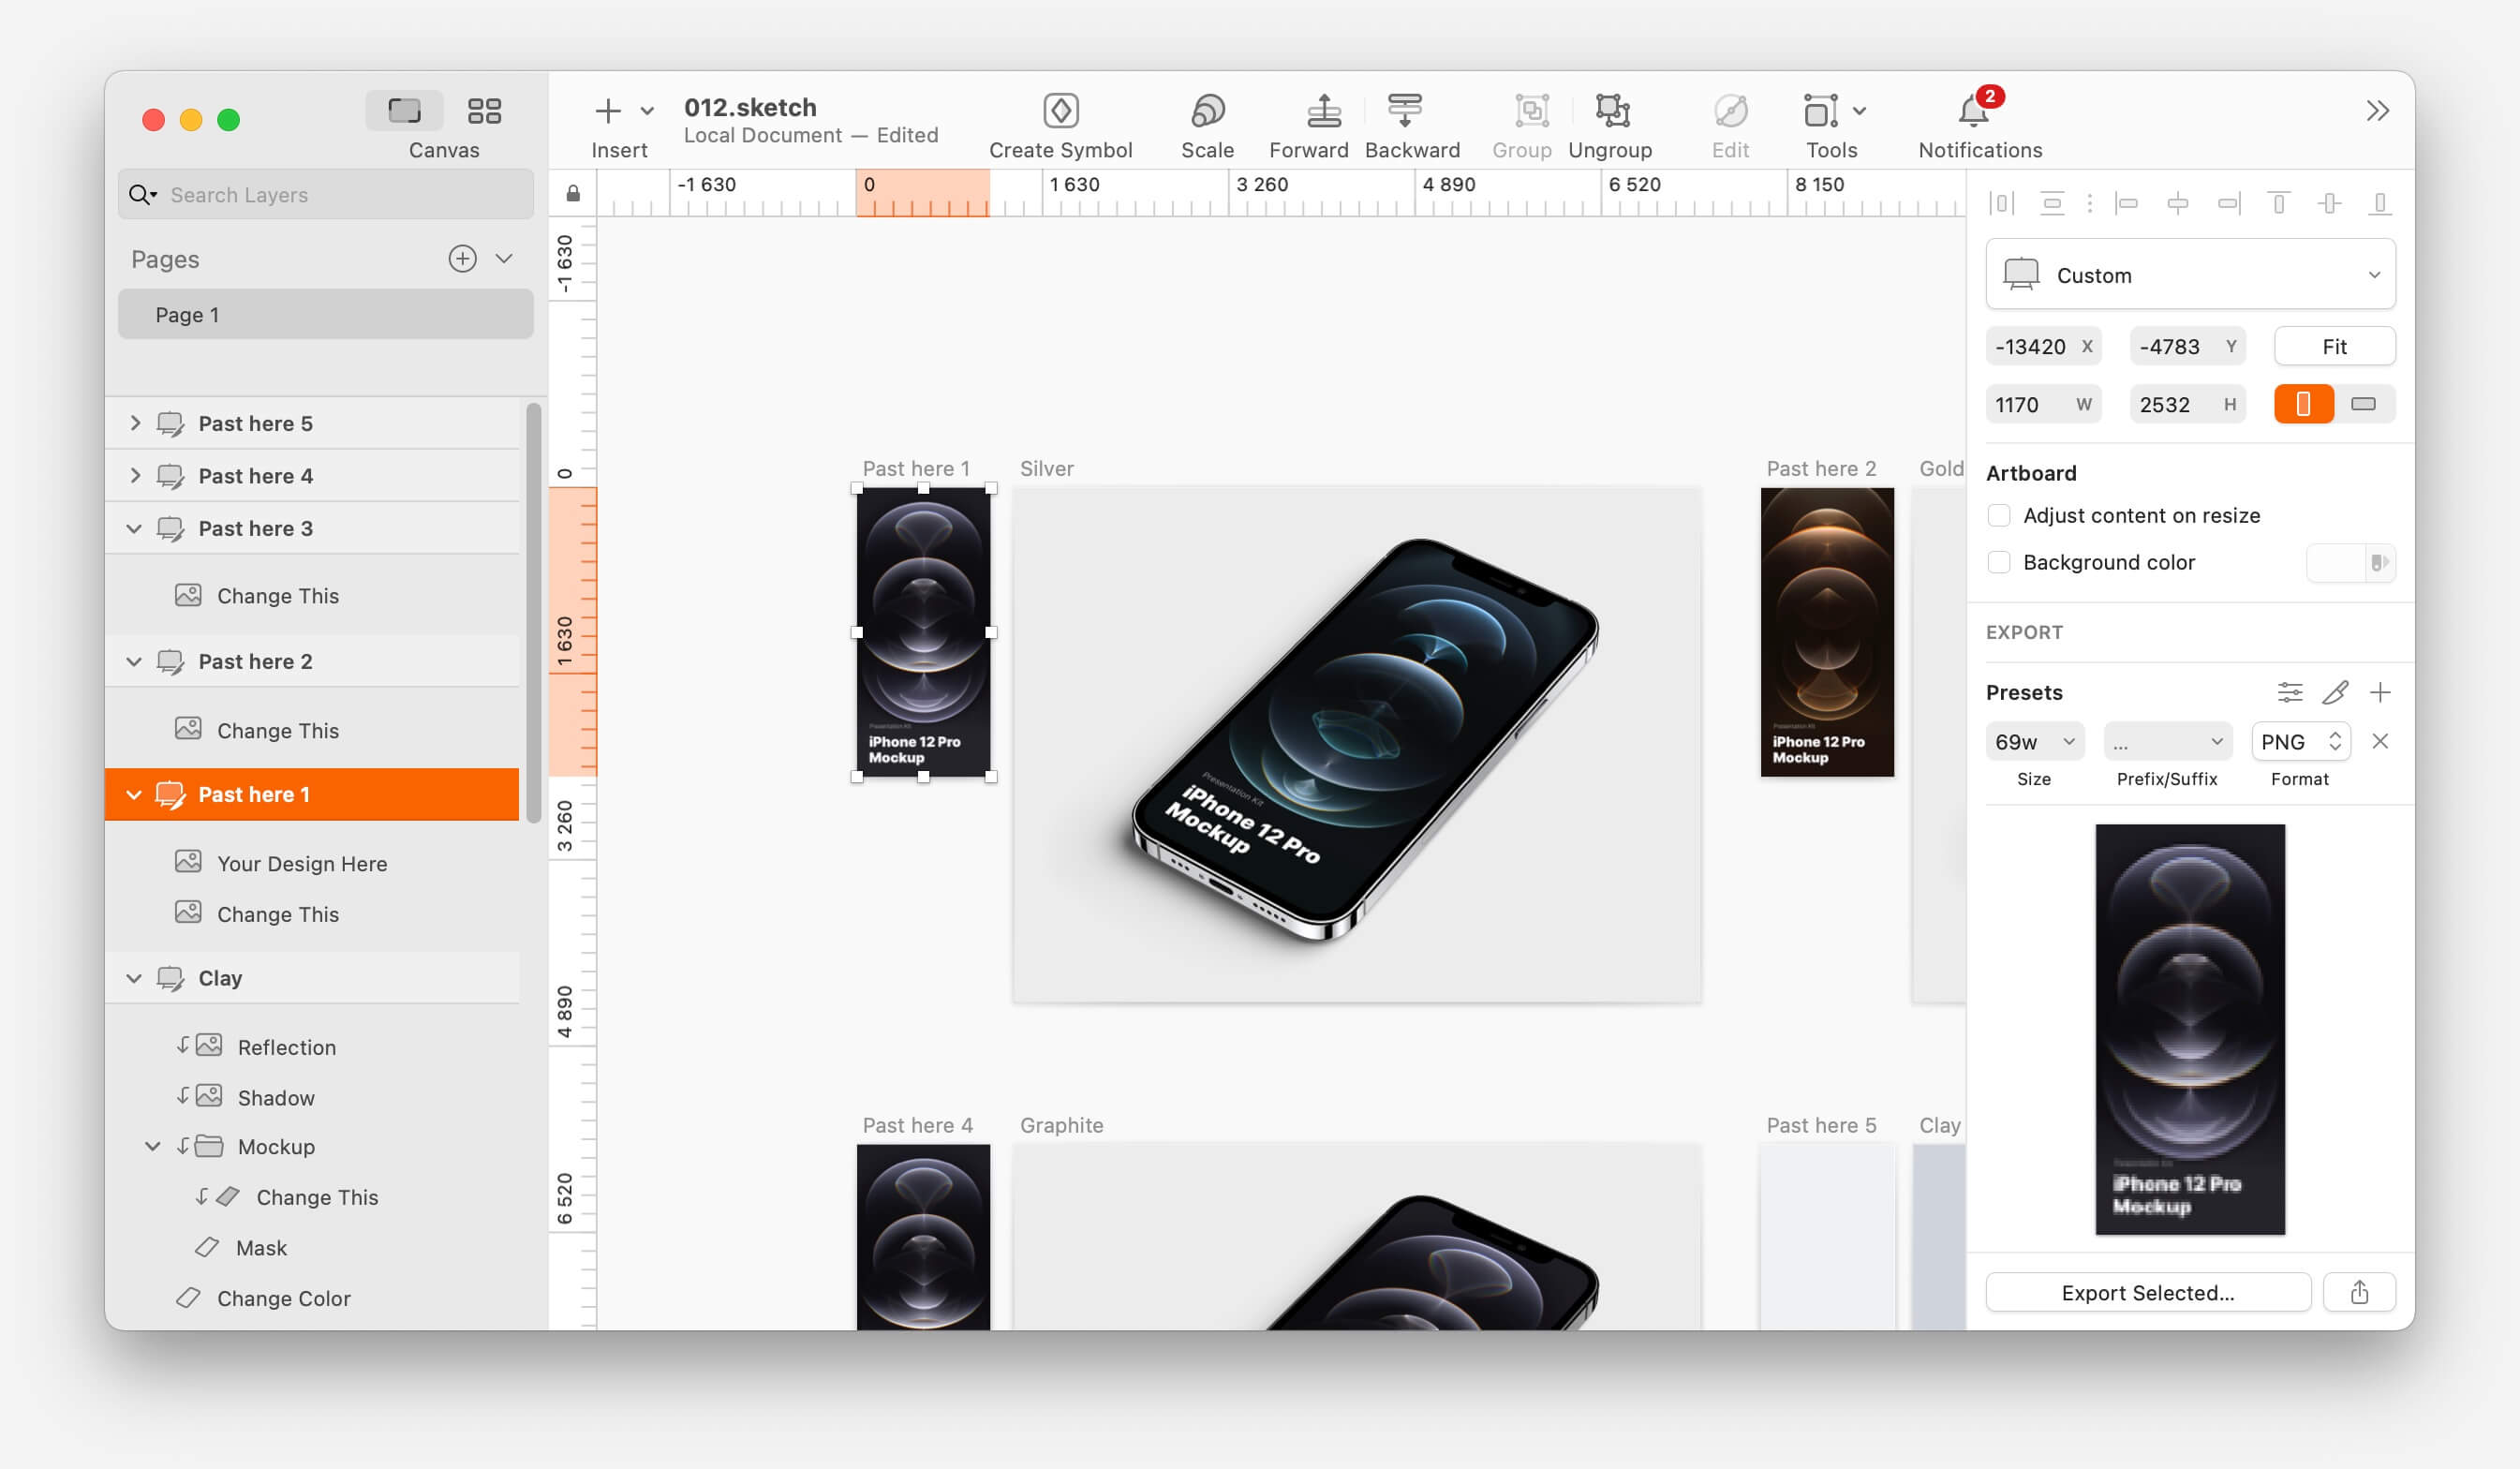
Task: Select the Your Design Here layer
Action: click(x=312, y=863)
